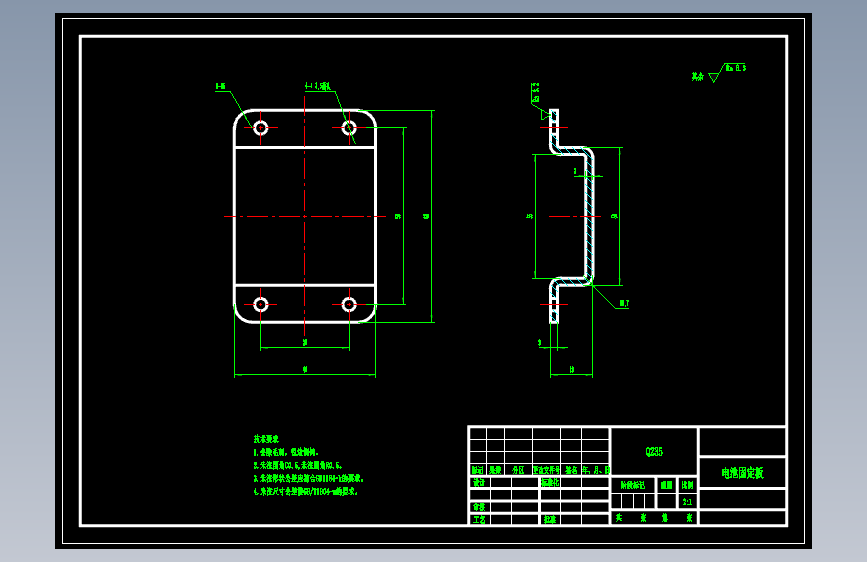Pick the center cross of the front view

coord(305,216)
